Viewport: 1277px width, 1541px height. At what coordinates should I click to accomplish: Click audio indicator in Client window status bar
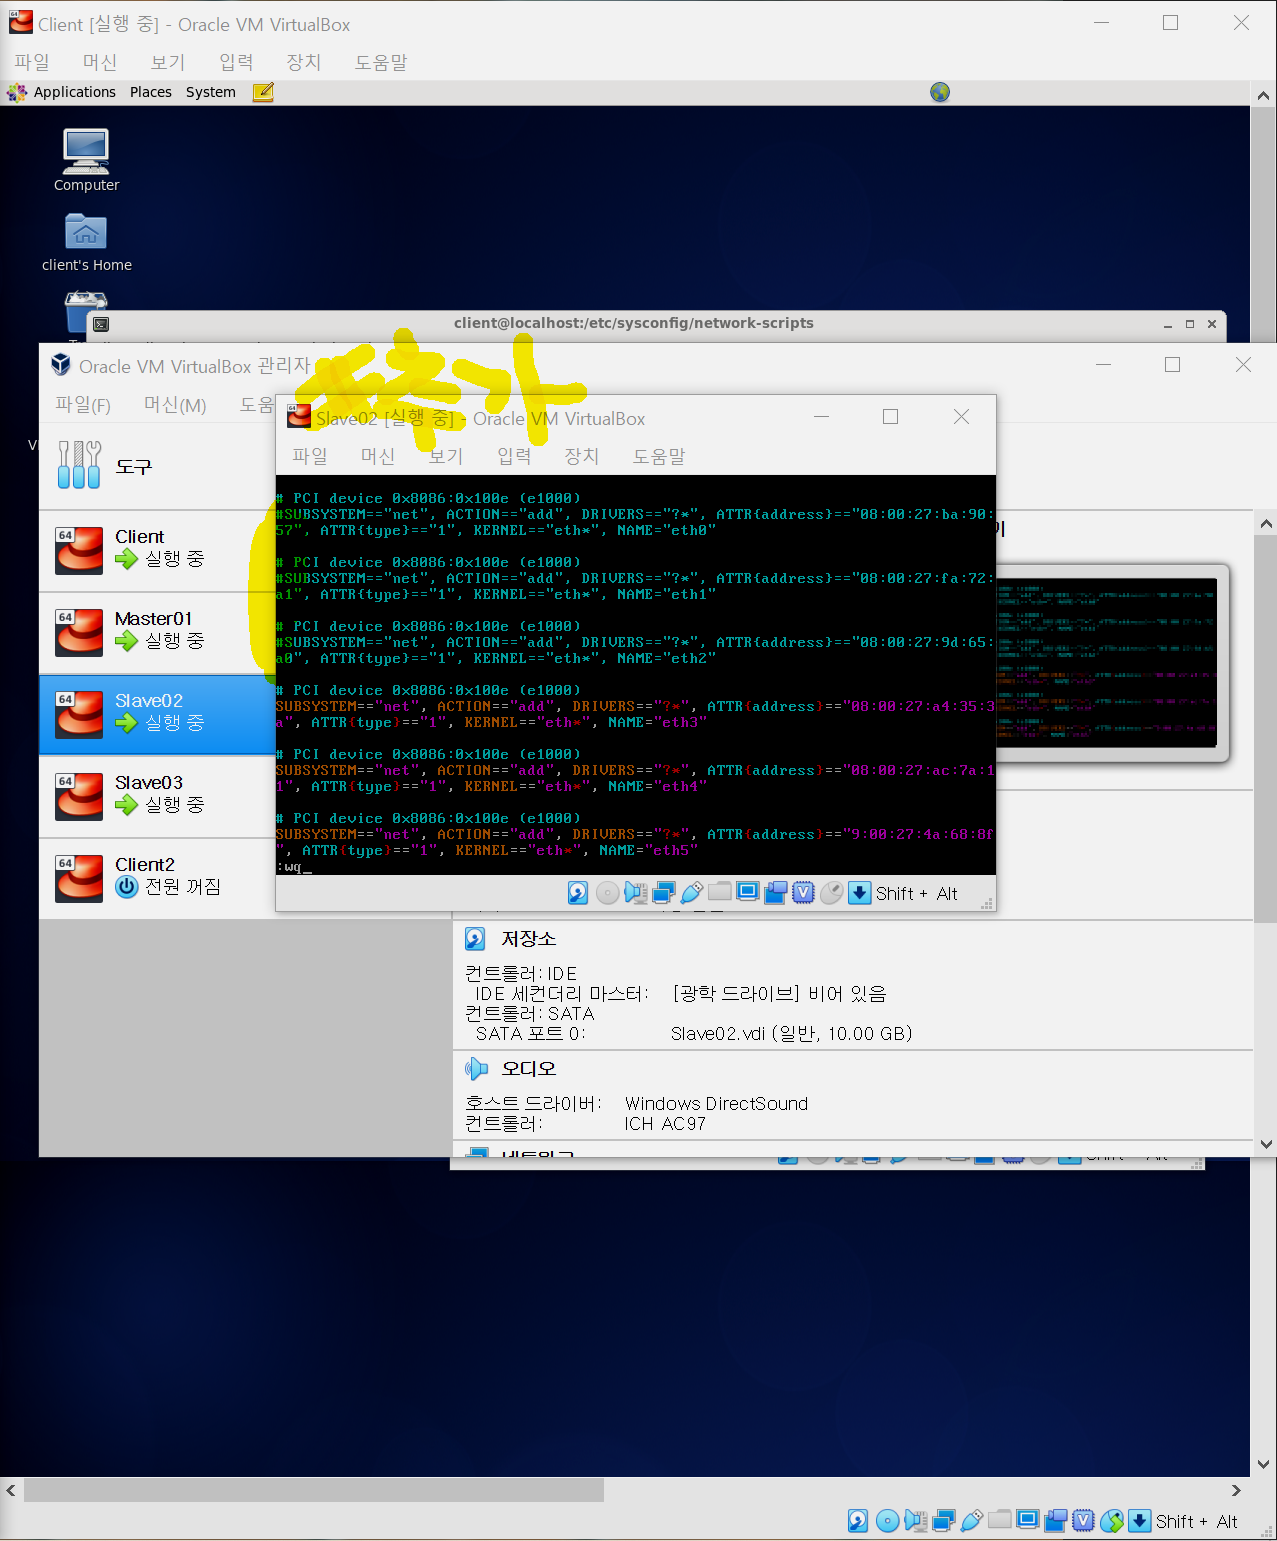915,1521
